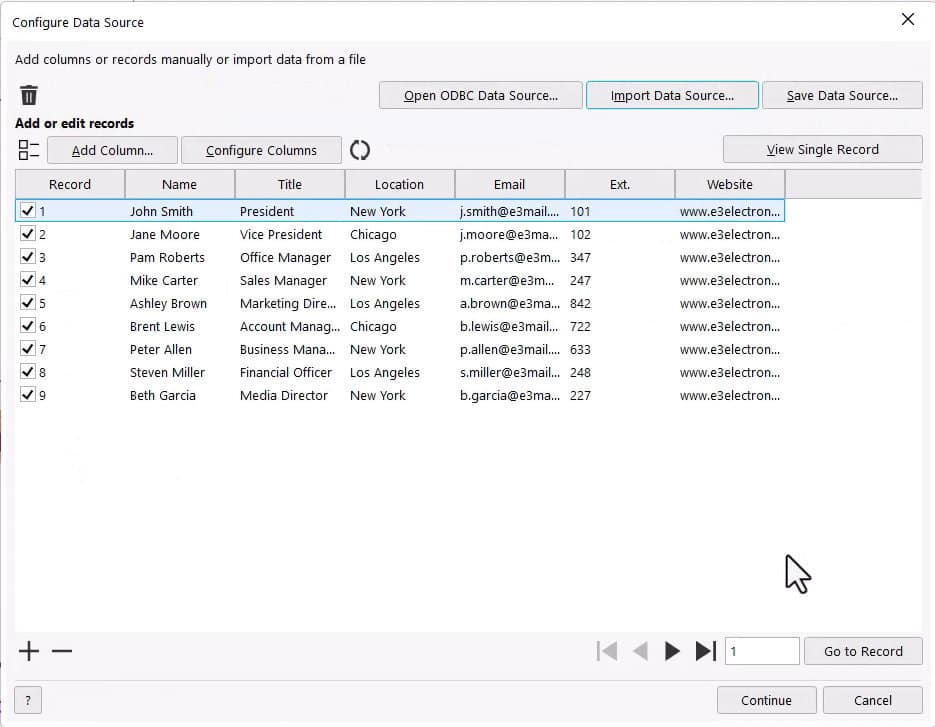Disable record 9 Beth Garcia
Viewport: 935px width, 727px height.
pyautogui.click(x=28, y=395)
